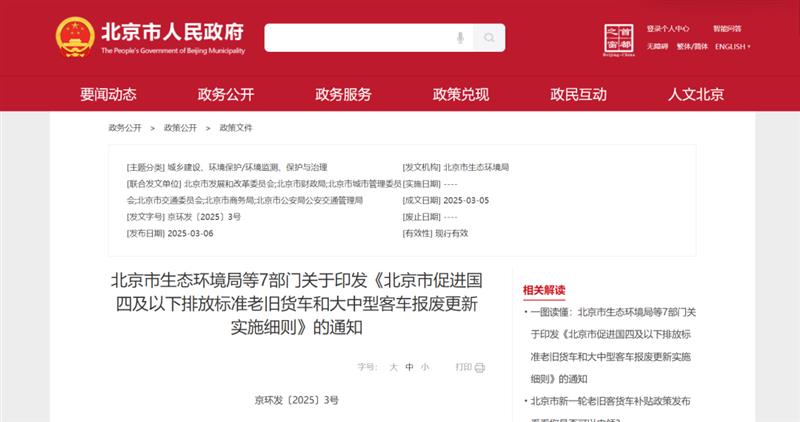Focus the site search input field
Viewport: 800px width, 422px height.
pos(369,38)
